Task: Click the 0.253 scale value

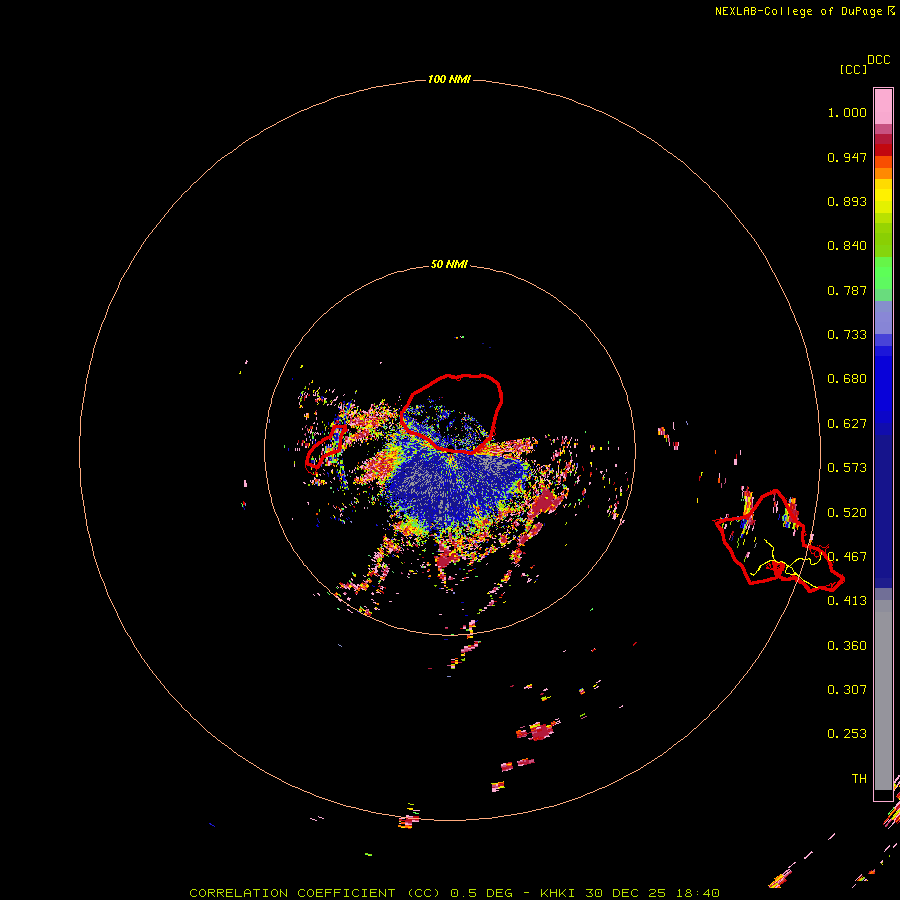Action: (847, 734)
